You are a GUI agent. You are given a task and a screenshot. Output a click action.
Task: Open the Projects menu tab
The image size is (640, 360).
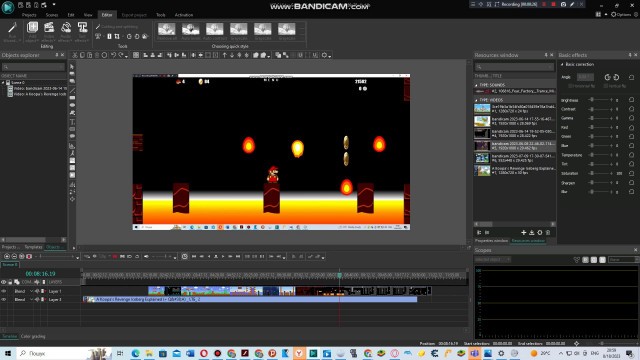point(29,15)
